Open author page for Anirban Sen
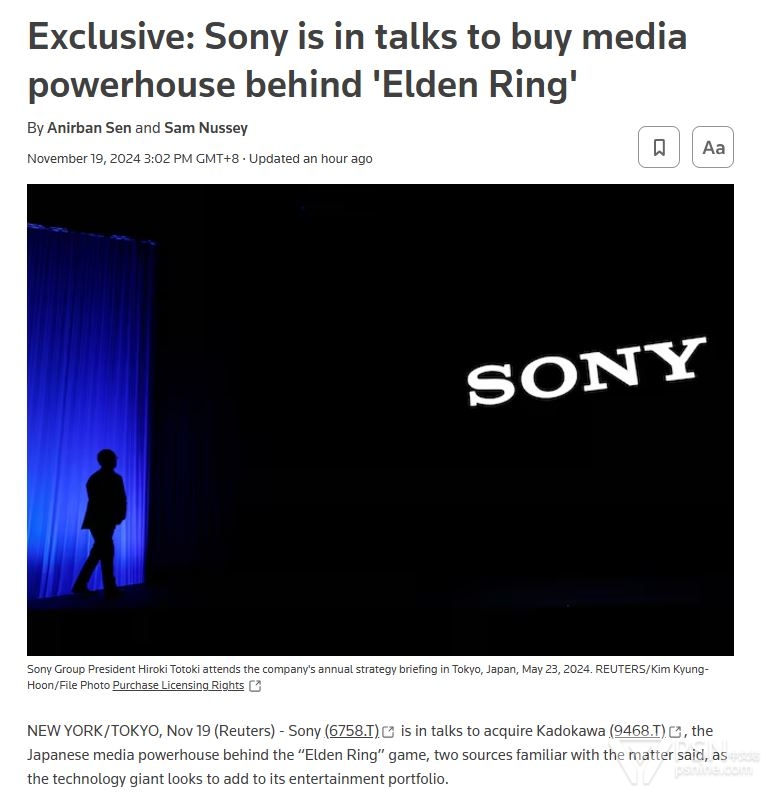Viewport: 772px width, 797px height. 89,128
